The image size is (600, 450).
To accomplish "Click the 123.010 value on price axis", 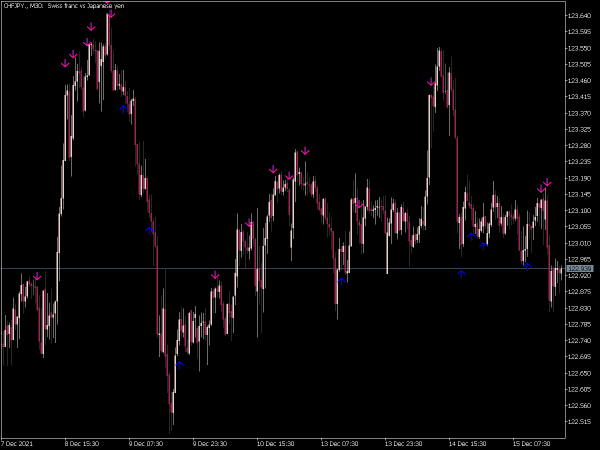I will [x=579, y=243].
